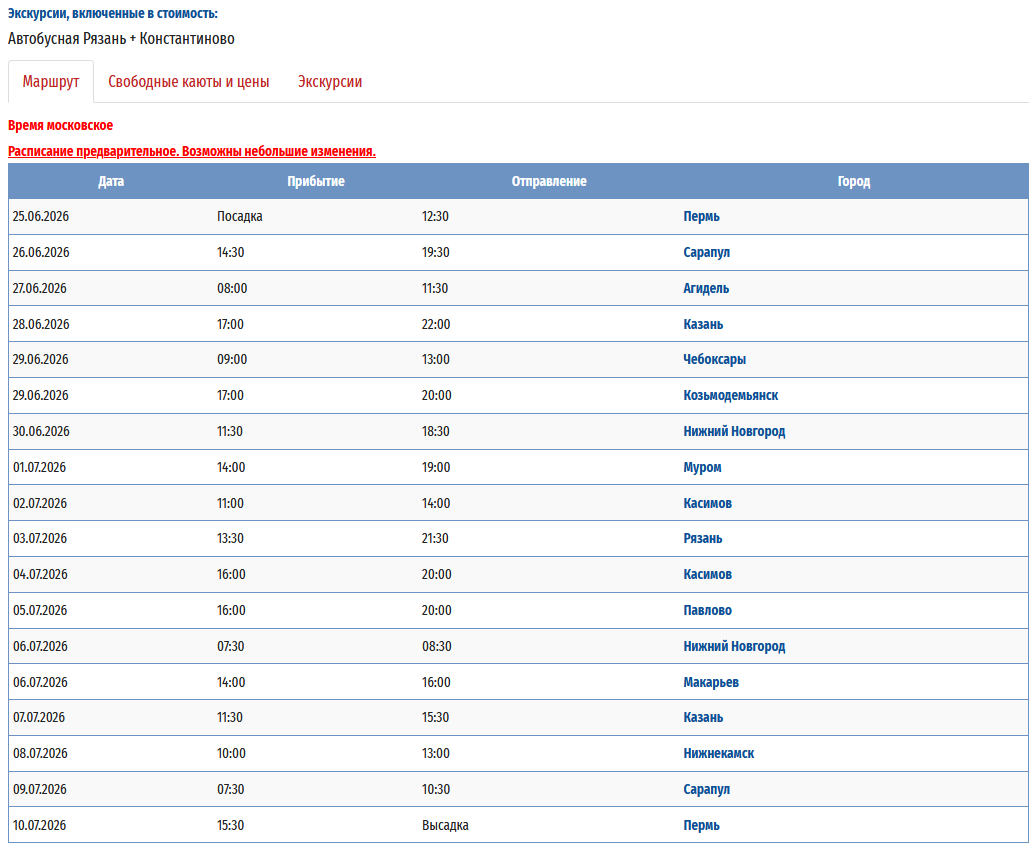1031x851 pixels.
Task: Open the Чебоксары city link
Action: (714, 360)
